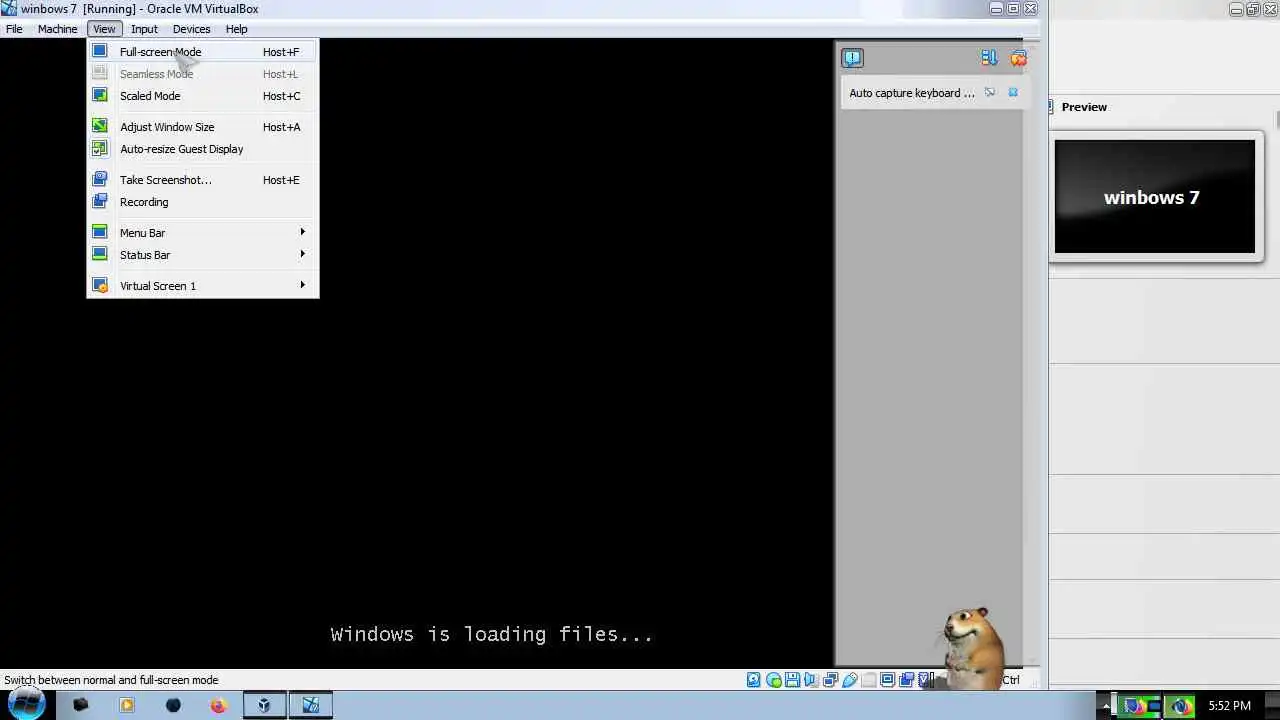Click the help icon beside Auto capture keyboard

(x=990, y=93)
